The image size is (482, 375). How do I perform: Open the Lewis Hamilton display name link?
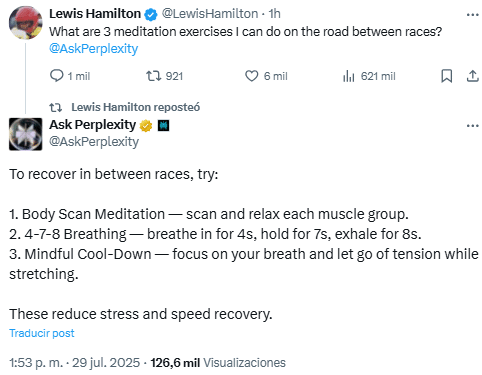coord(95,14)
